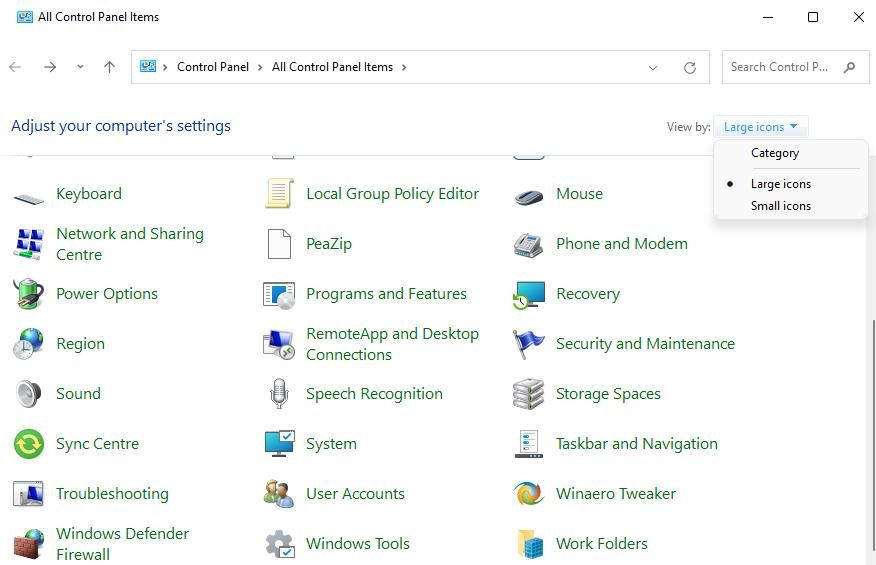The image size is (876, 565).
Task: Refresh the Control Panel view
Action: pyautogui.click(x=689, y=68)
